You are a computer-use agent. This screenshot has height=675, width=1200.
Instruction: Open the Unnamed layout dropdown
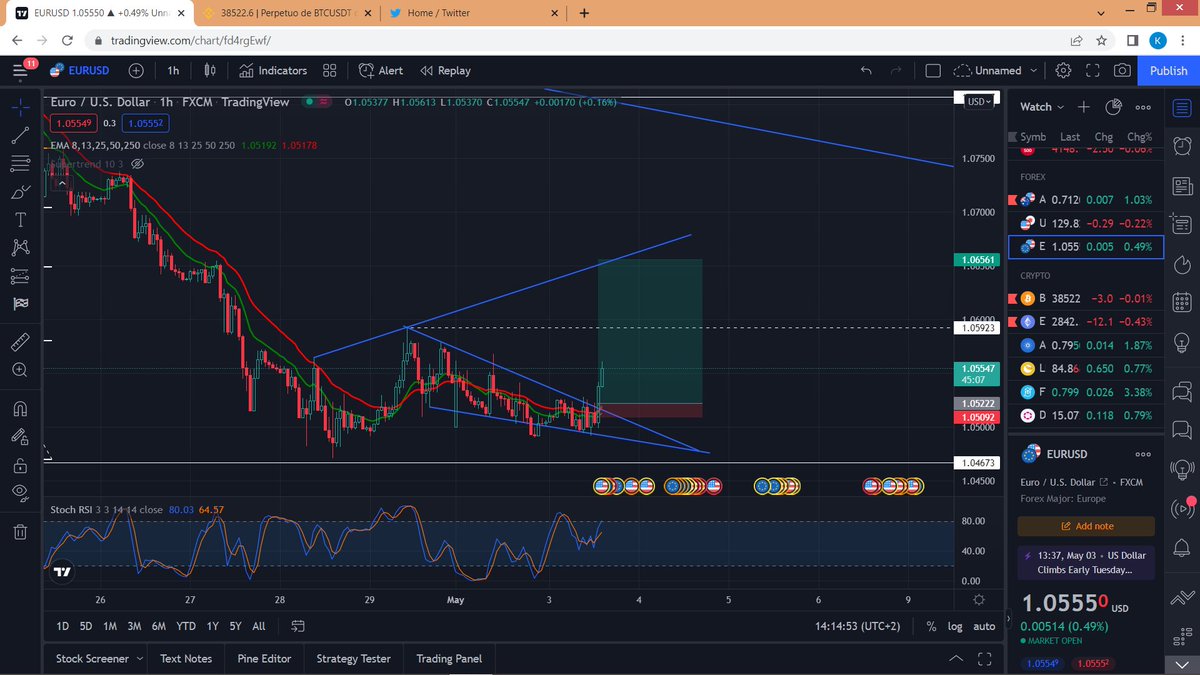pos(994,71)
